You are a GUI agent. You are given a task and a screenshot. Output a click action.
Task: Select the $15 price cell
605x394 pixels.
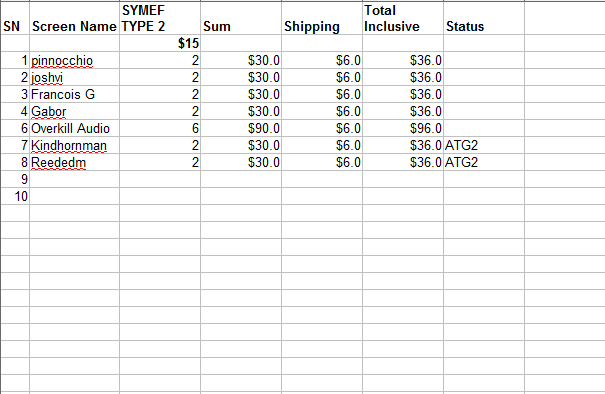tap(160, 43)
